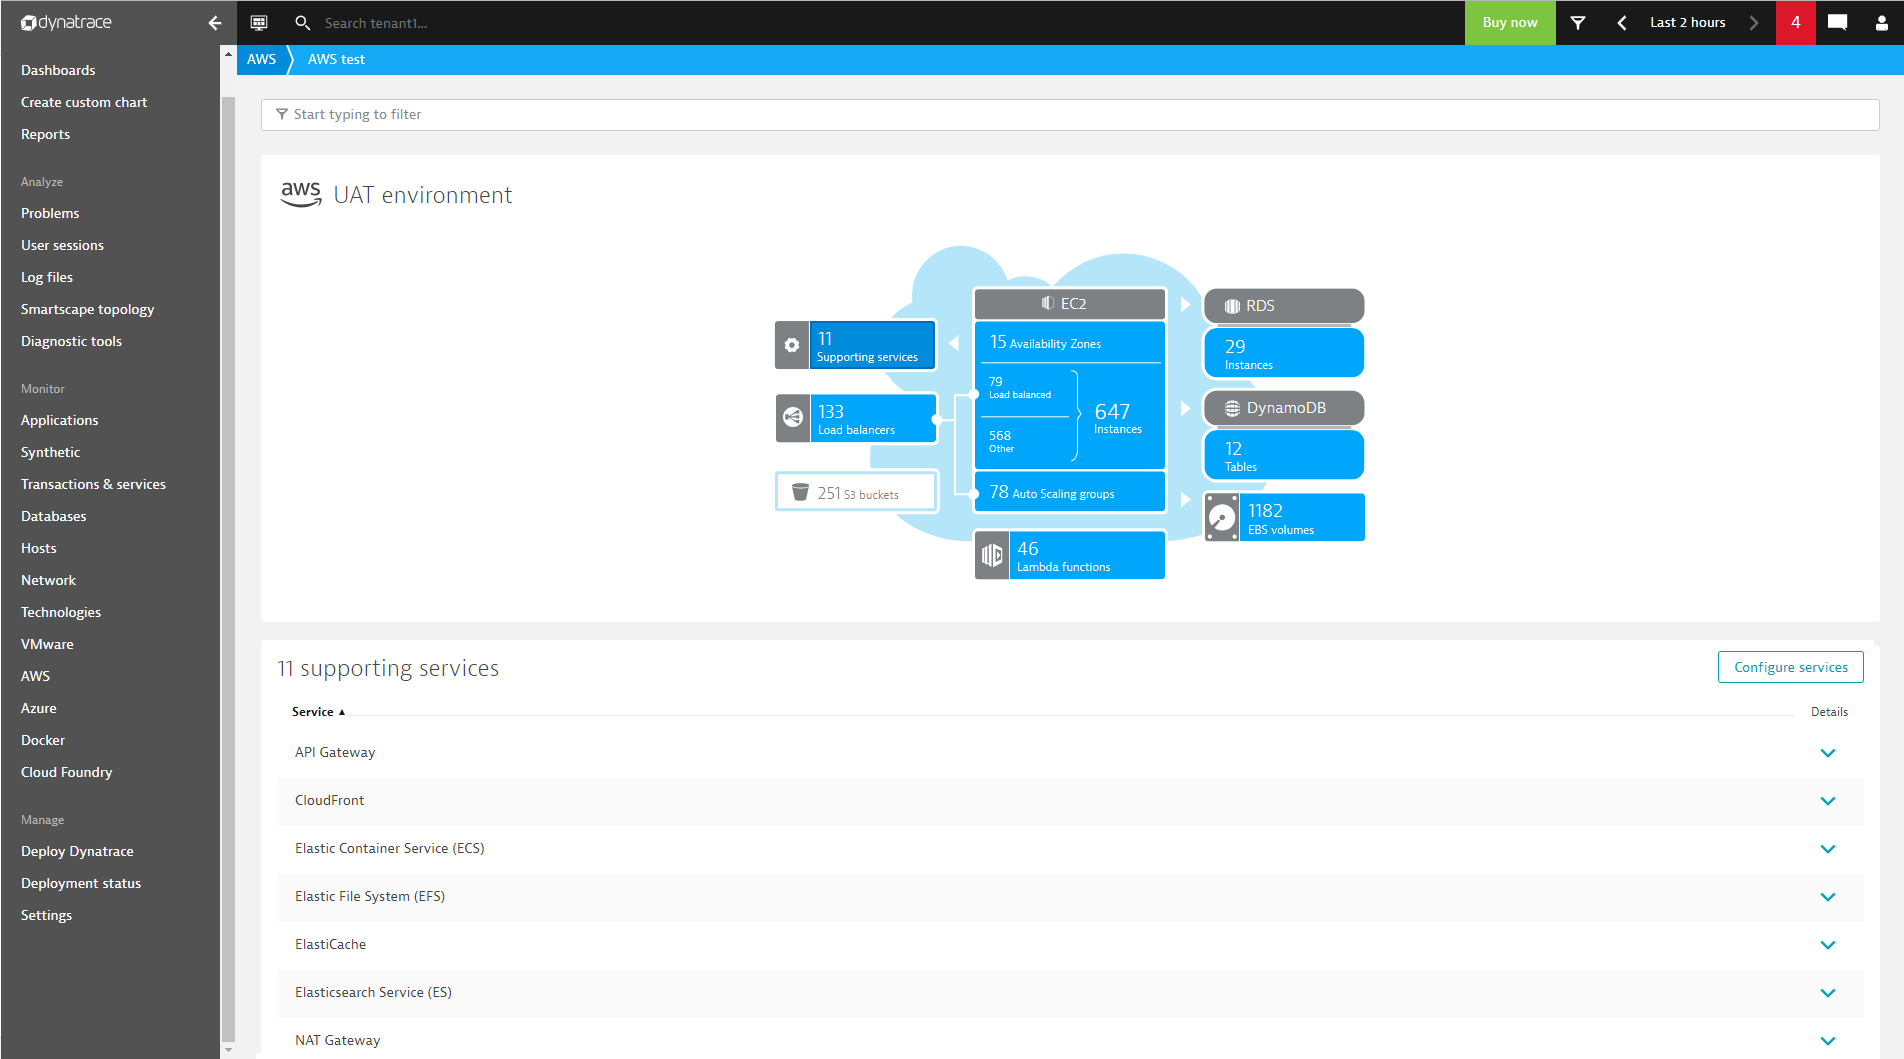This screenshot has width=1904, height=1059.
Task: Go to the previous timeframe with the left chevron
Action: [1622, 22]
